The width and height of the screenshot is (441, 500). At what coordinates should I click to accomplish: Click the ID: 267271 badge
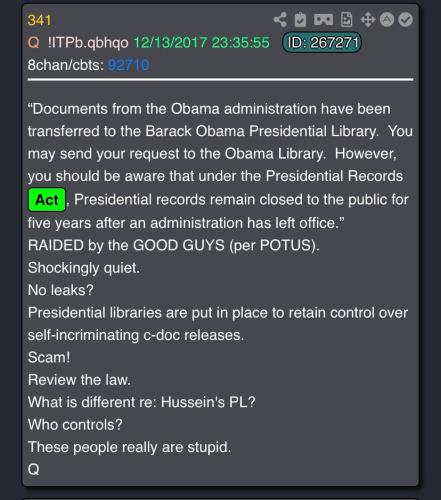[x=322, y=43]
